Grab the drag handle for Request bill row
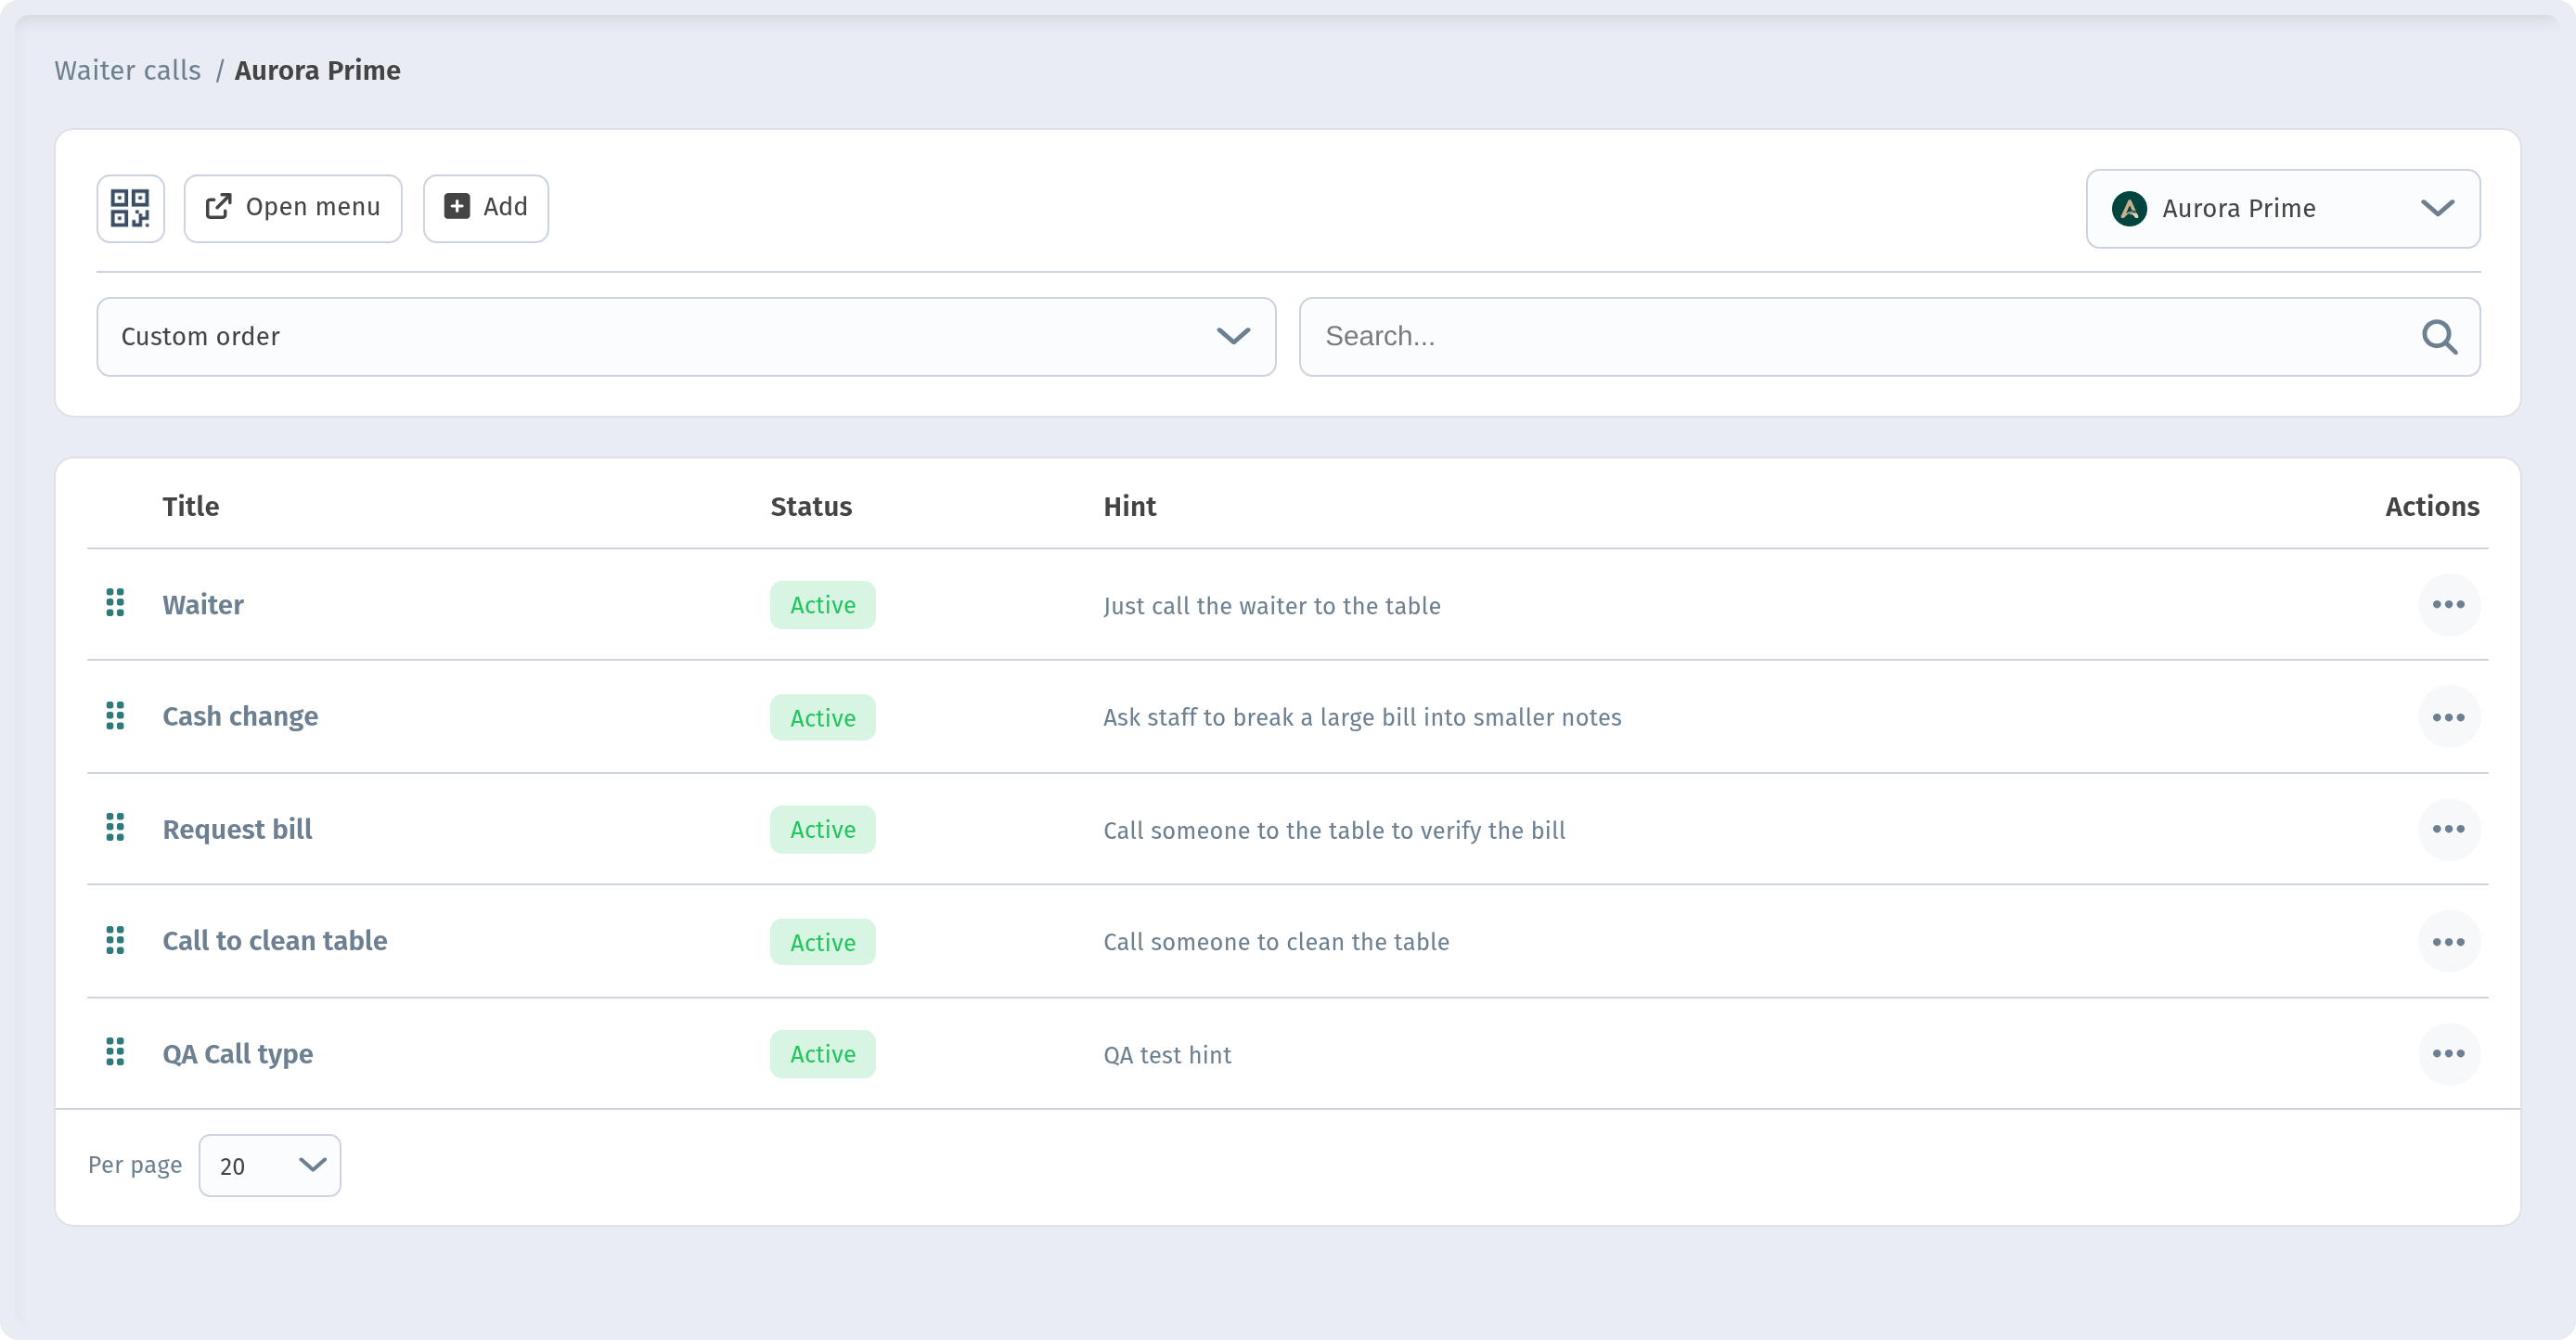 click(115, 828)
